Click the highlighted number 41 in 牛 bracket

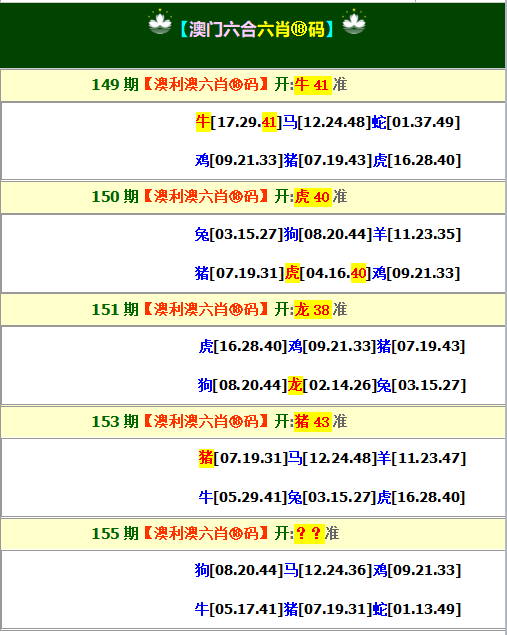[x=269, y=122]
